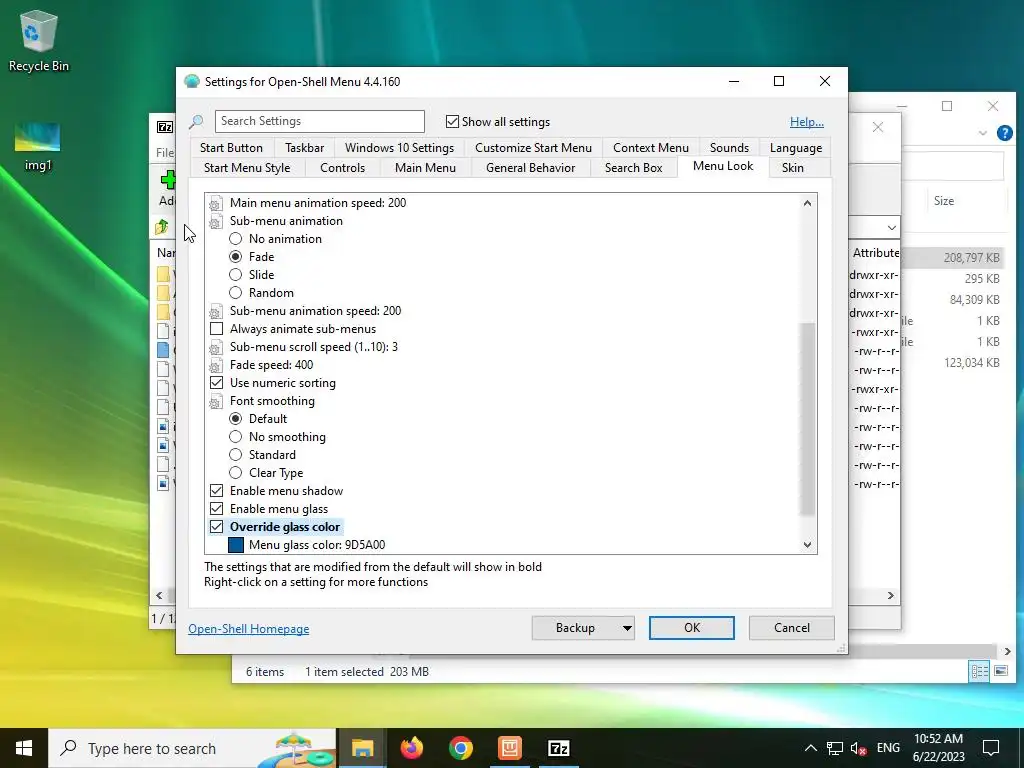Switch to details view in the File Explorer status bar
1024x768 pixels.
click(979, 671)
